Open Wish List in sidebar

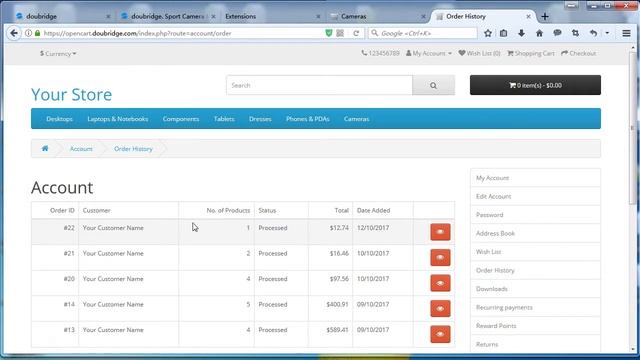point(535,252)
